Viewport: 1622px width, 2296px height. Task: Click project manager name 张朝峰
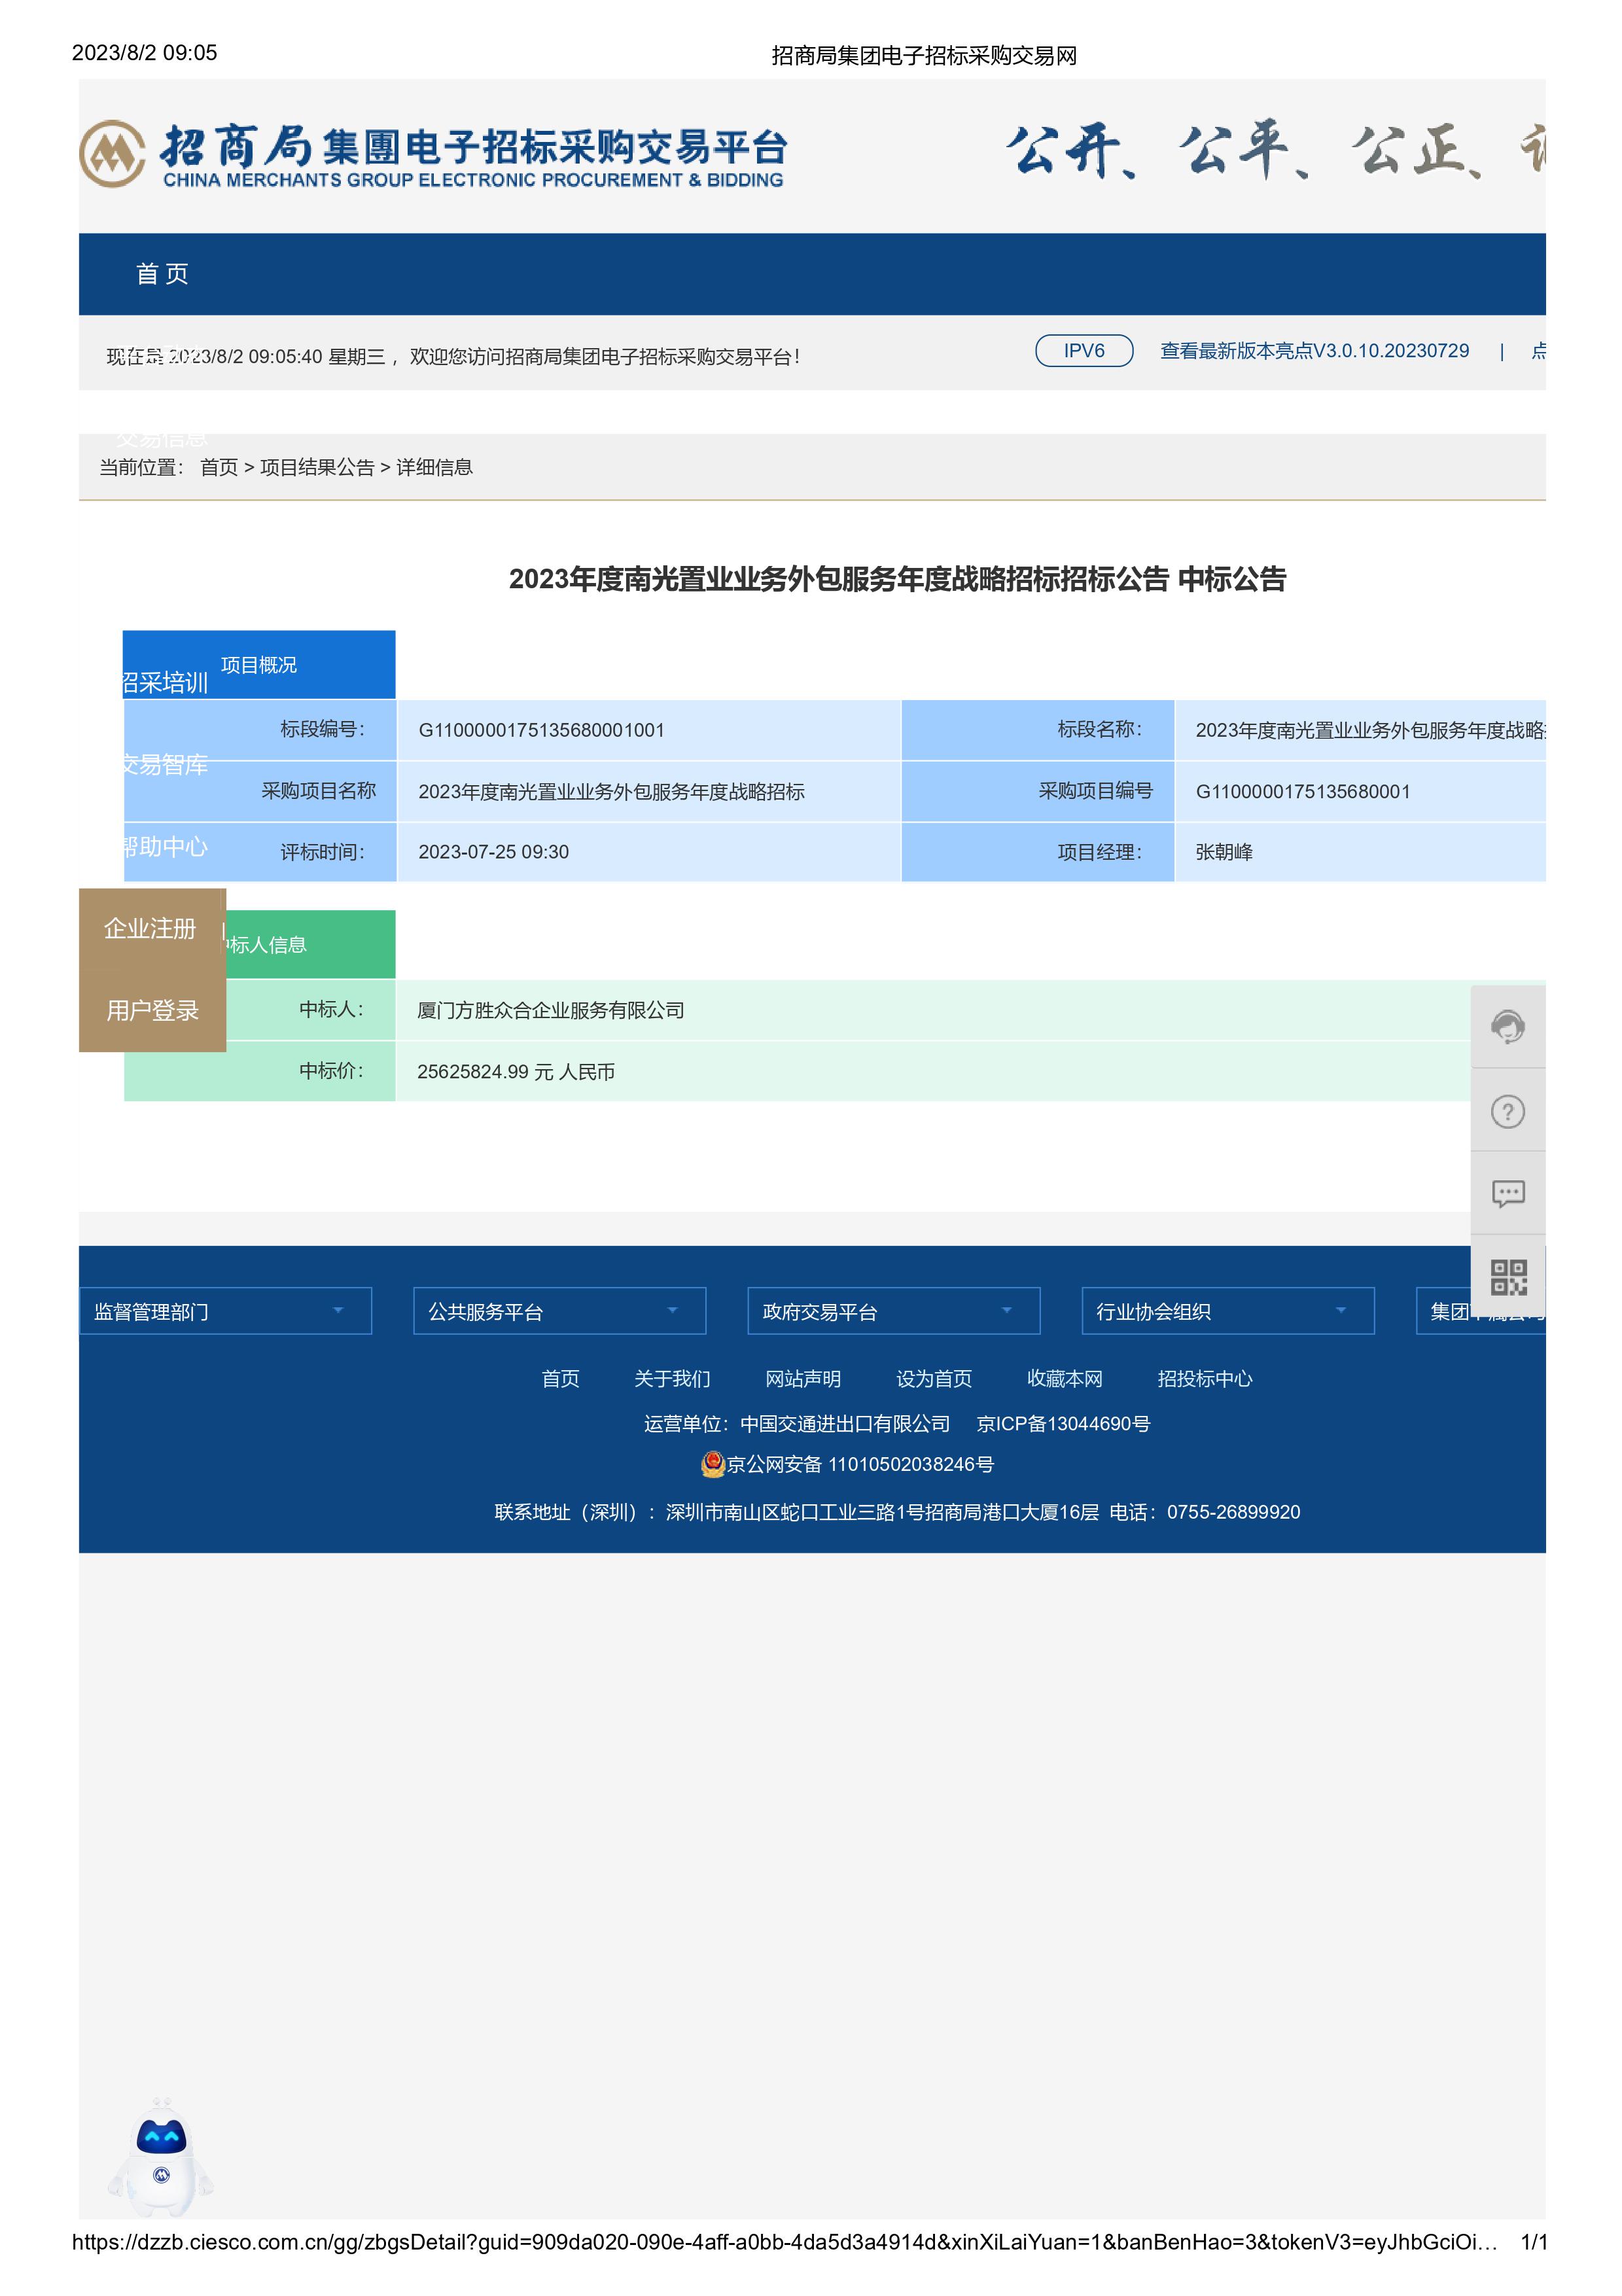(x=1224, y=852)
